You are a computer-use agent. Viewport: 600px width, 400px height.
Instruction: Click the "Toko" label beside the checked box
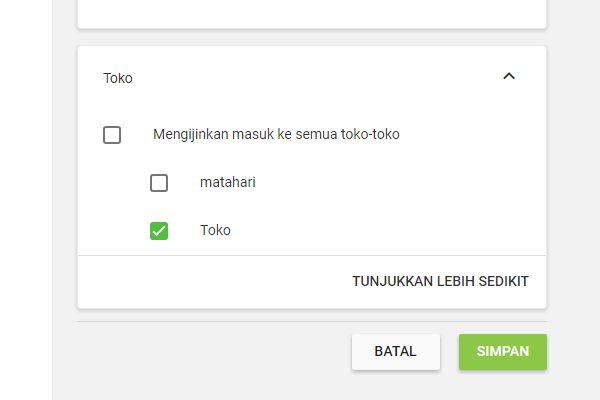tap(215, 230)
